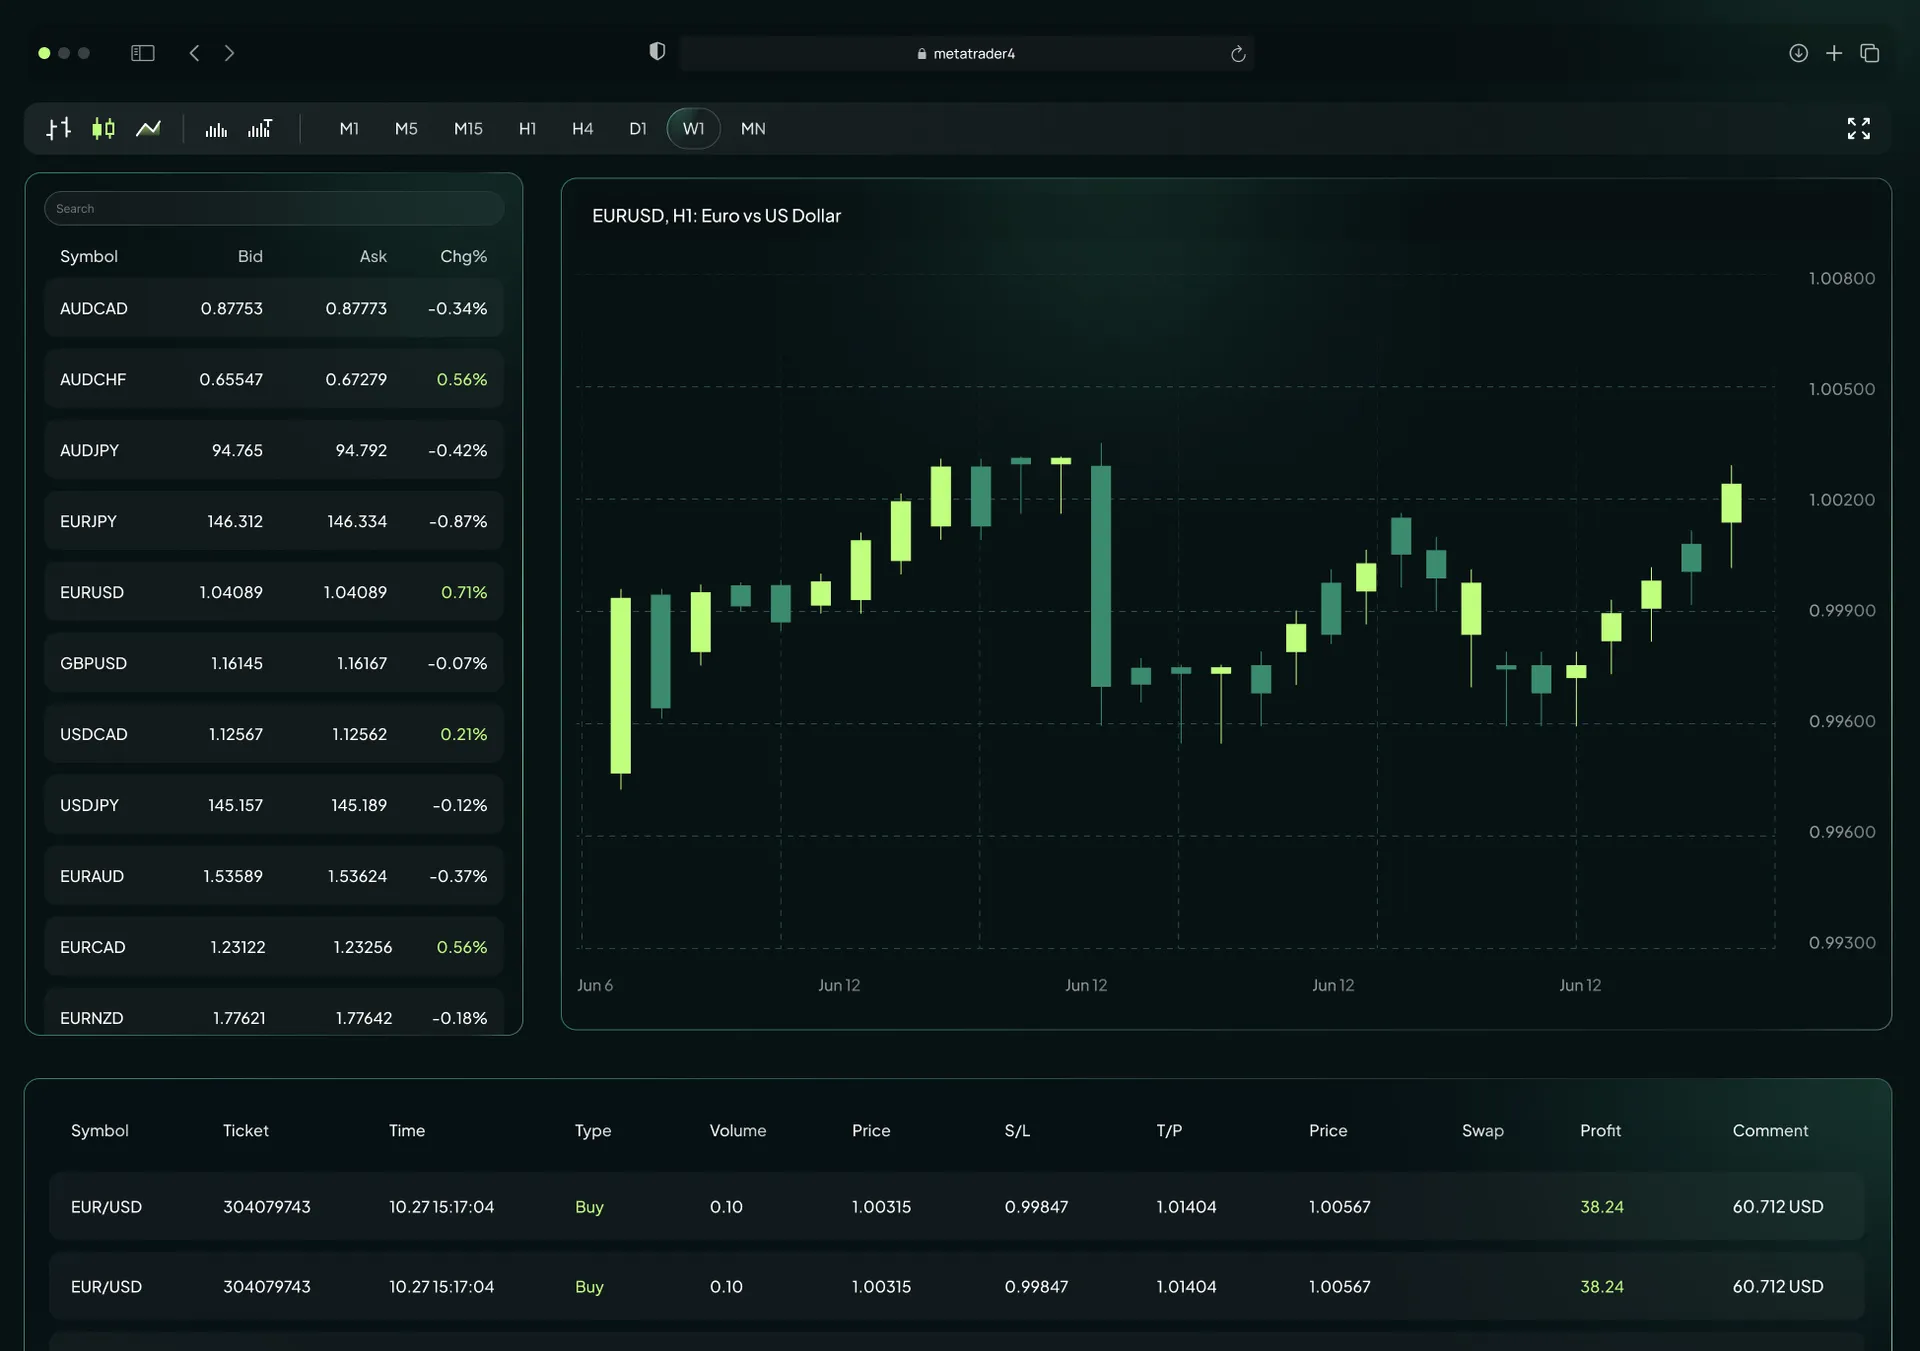Select the EURUSD row in Market Watch

pyautogui.click(x=273, y=591)
